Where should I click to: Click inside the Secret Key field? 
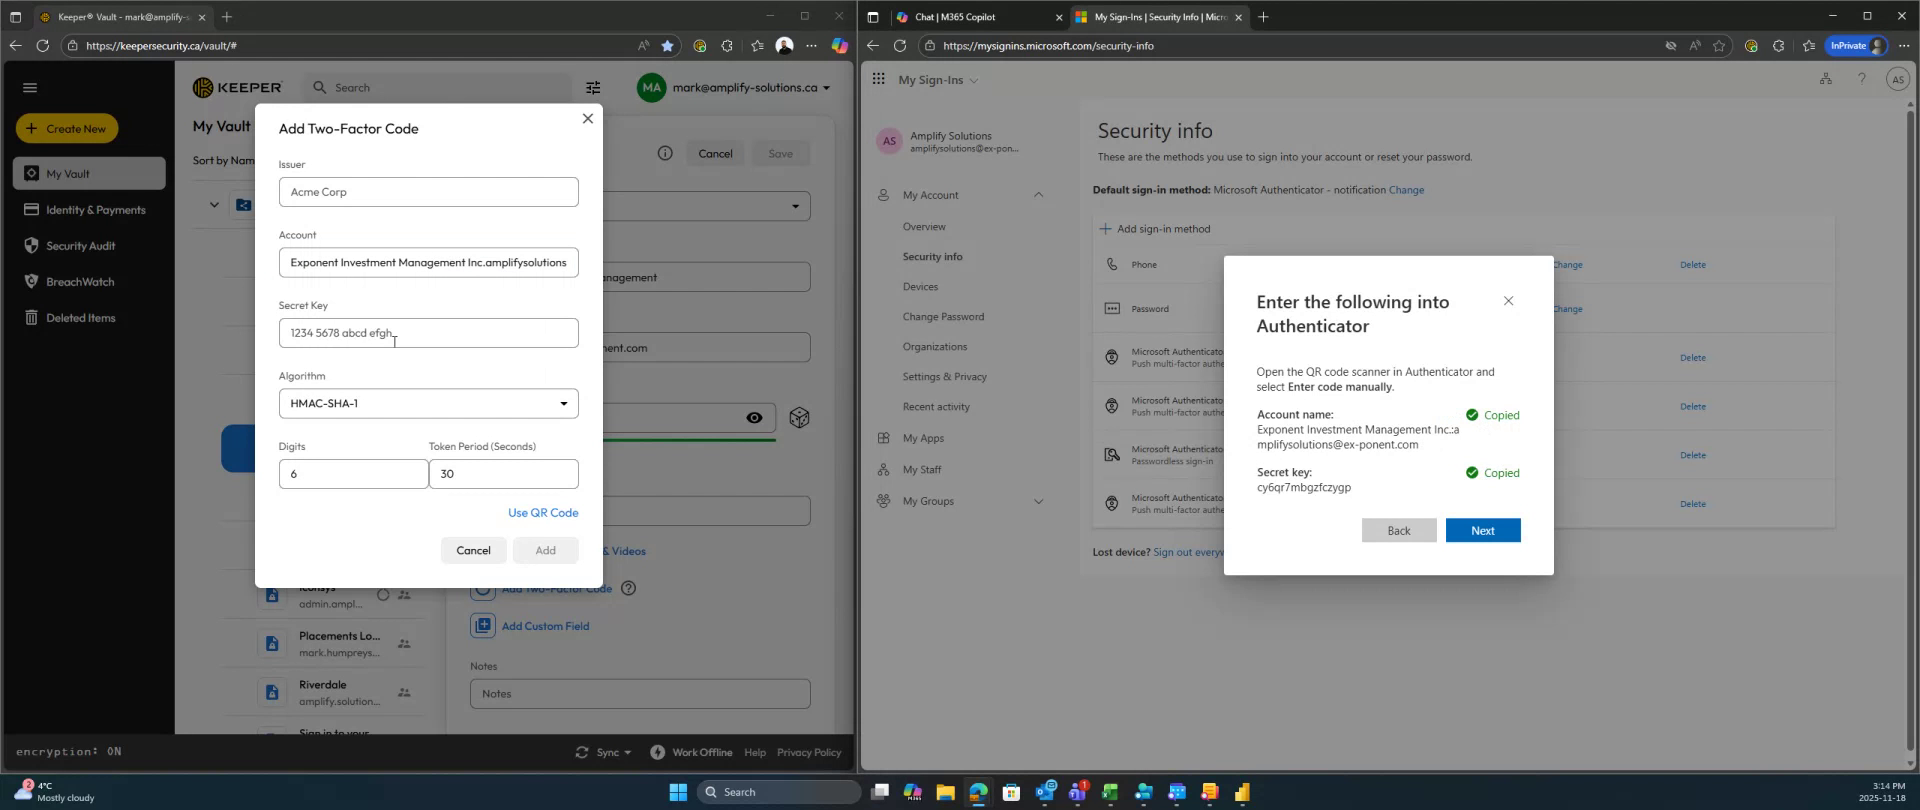428,333
